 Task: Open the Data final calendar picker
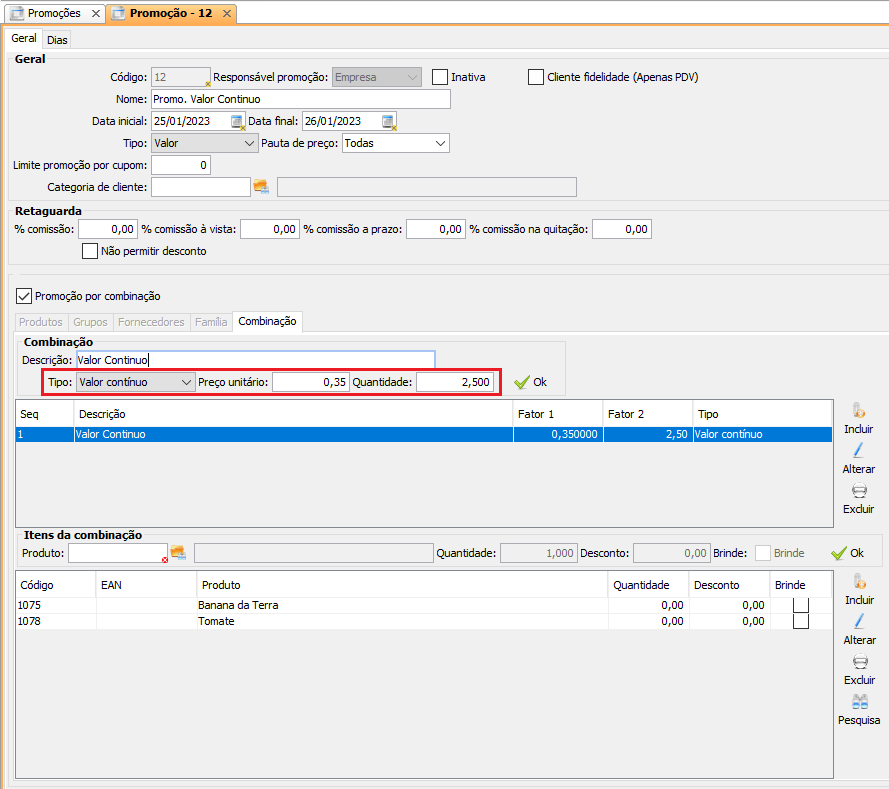coord(388,121)
